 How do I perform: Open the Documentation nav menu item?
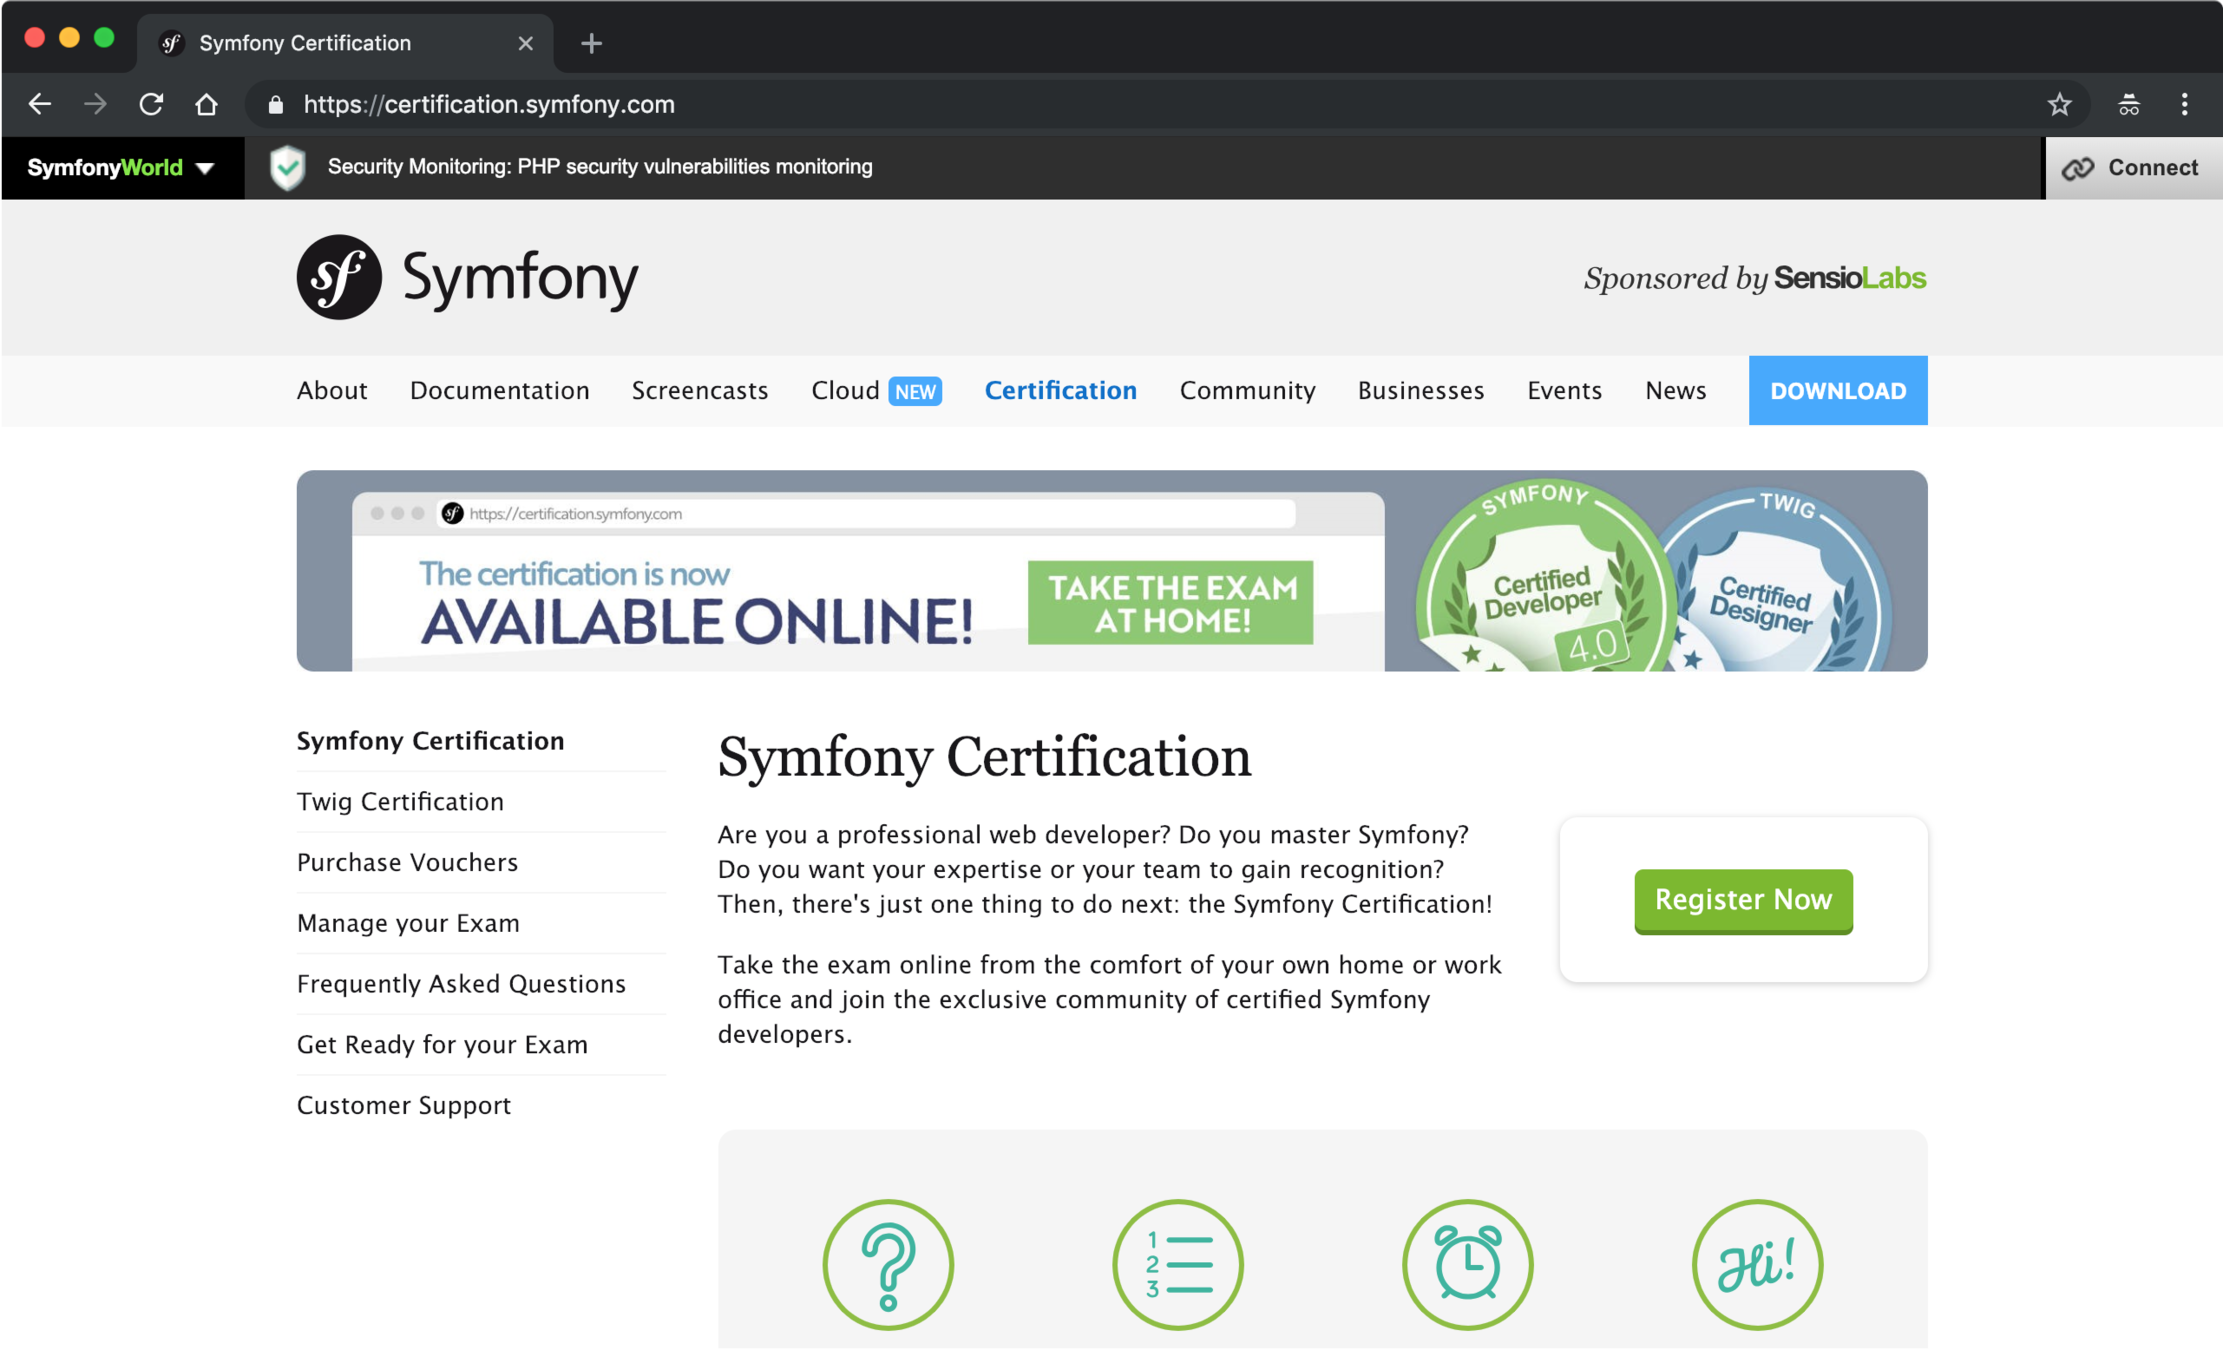[x=499, y=390]
